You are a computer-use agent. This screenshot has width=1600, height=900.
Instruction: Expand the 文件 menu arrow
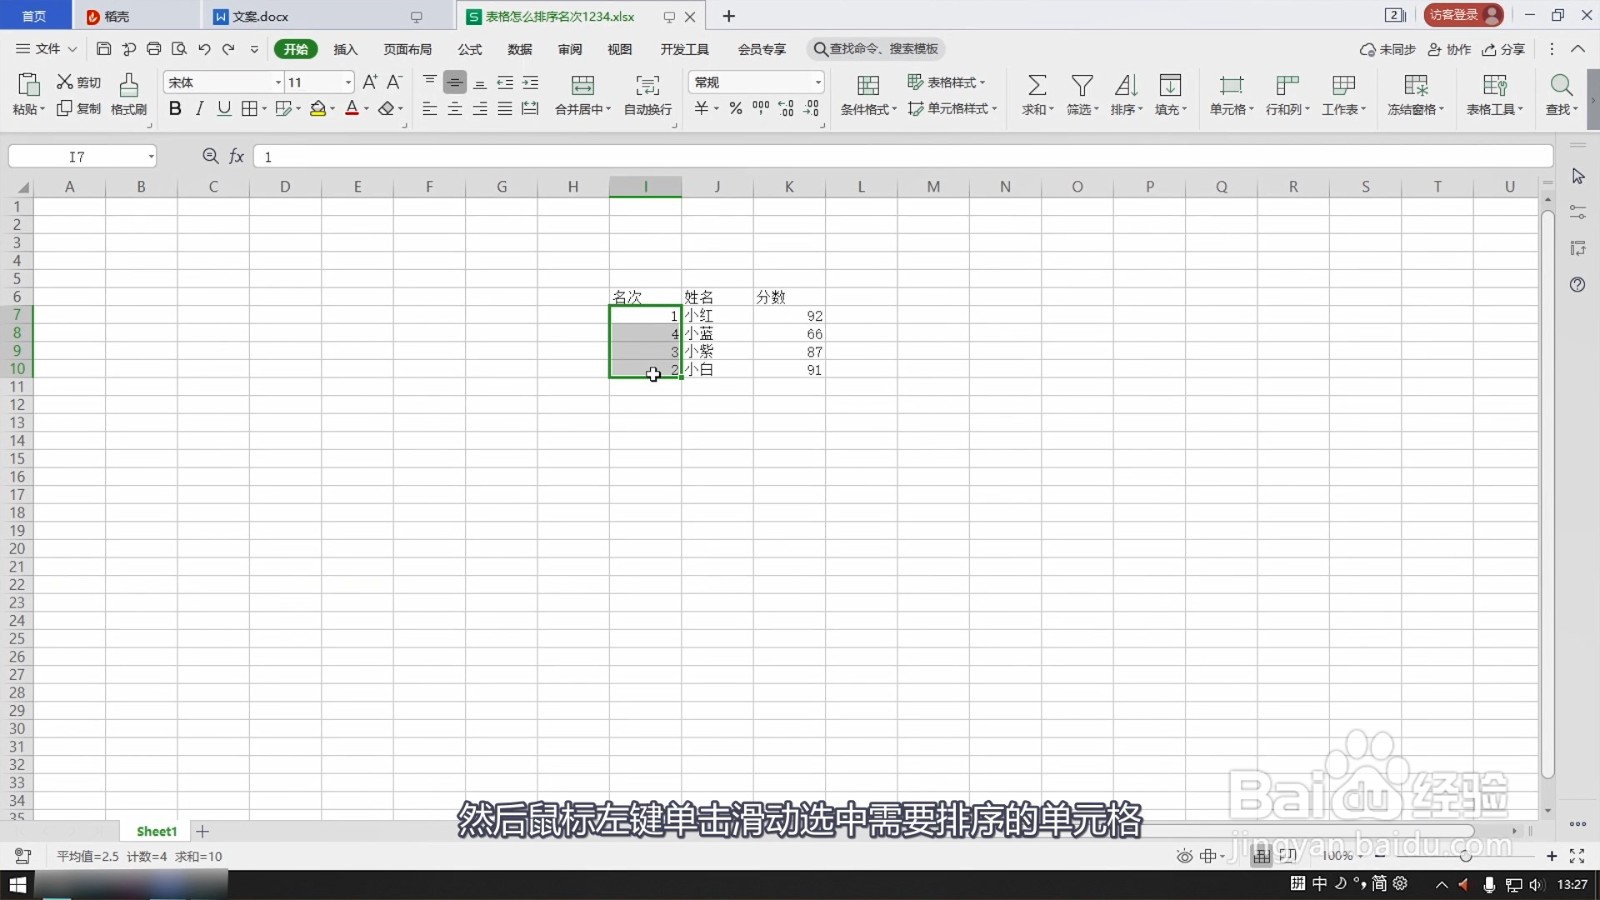coord(72,49)
